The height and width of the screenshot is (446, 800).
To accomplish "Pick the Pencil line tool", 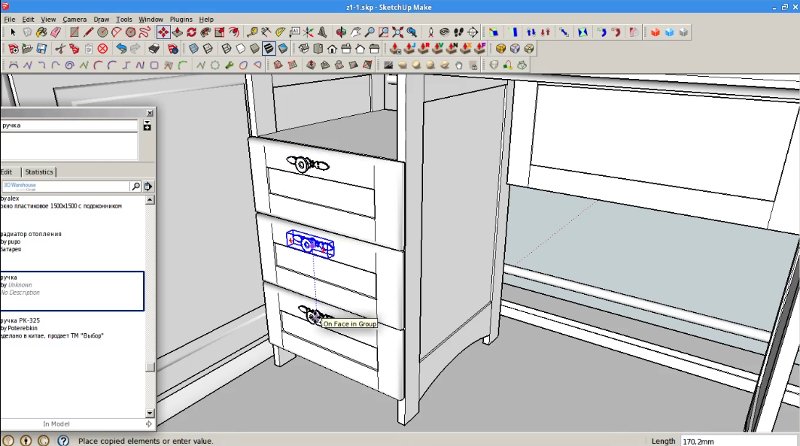I will pos(88,32).
